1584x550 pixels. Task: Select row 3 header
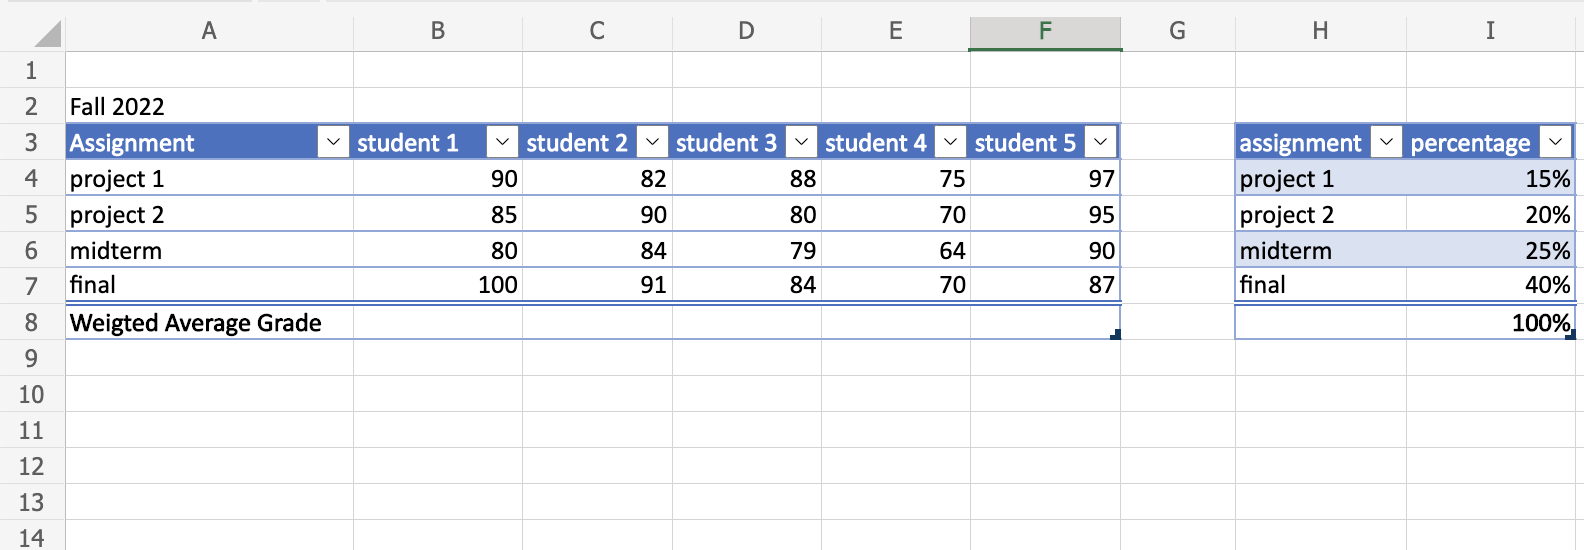[x=32, y=142]
